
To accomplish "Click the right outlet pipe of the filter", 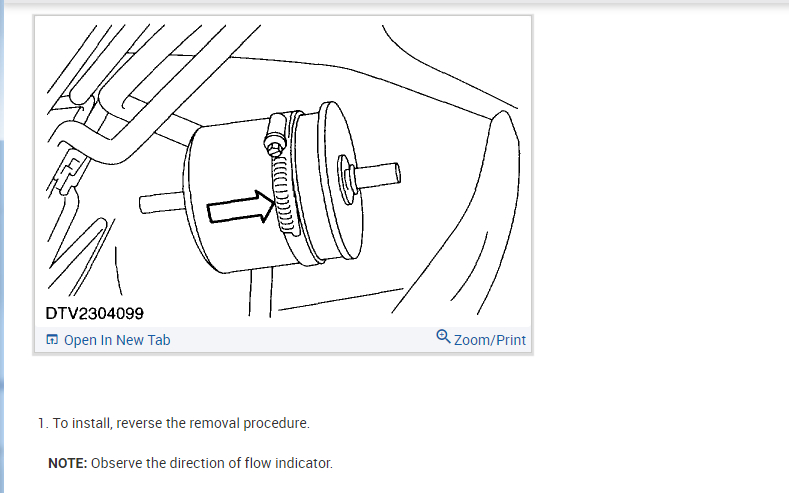I will click(378, 176).
